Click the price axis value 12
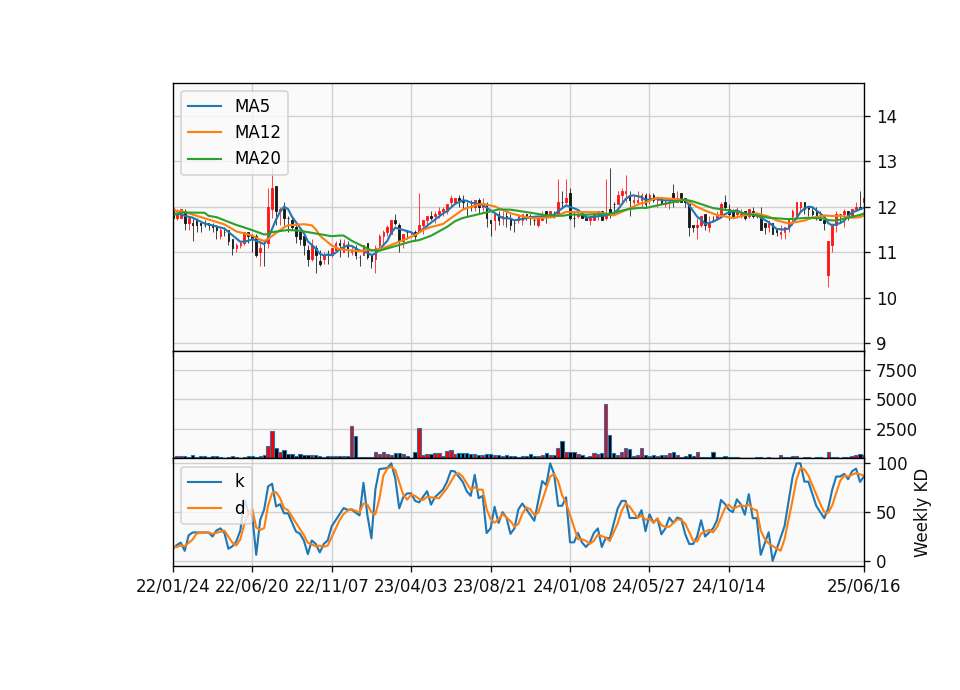The height and width of the screenshot is (690, 960). pos(887,208)
